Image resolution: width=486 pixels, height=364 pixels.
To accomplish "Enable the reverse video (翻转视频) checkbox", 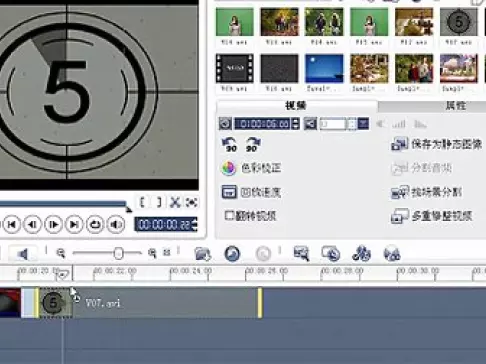I will pos(229,215).
